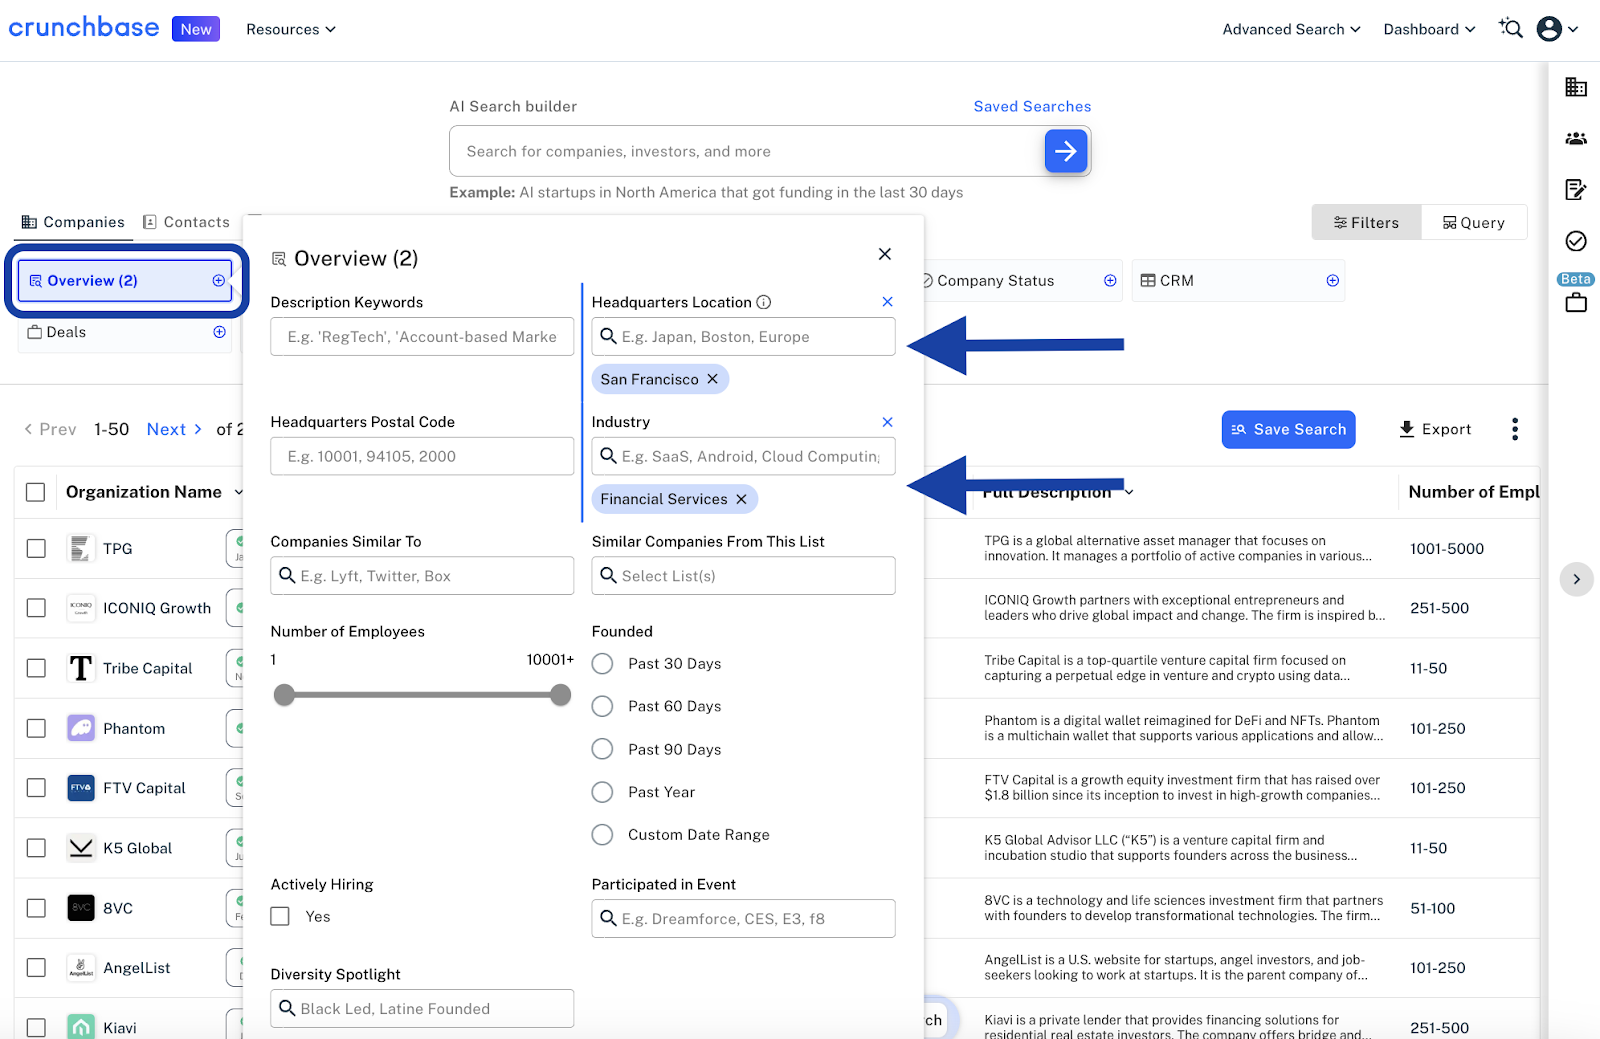
Task: Select Founded Past 30 Days radio
Action: coord(602,664)
